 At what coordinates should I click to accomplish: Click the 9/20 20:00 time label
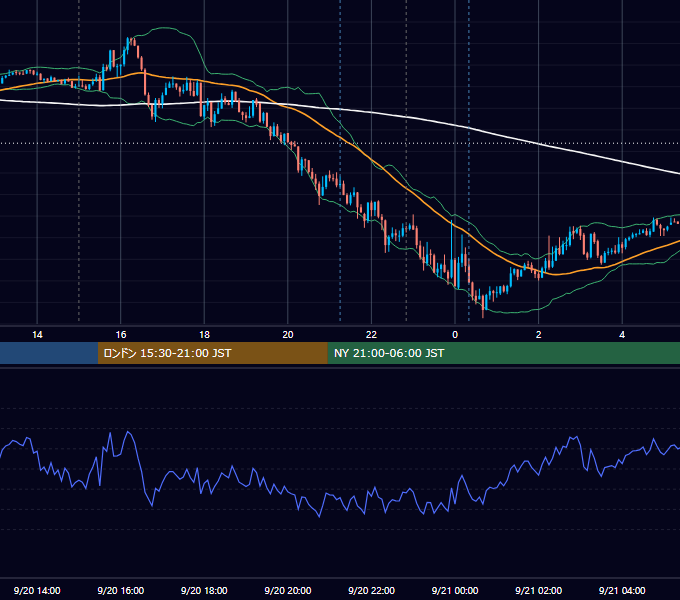(288, 590)
